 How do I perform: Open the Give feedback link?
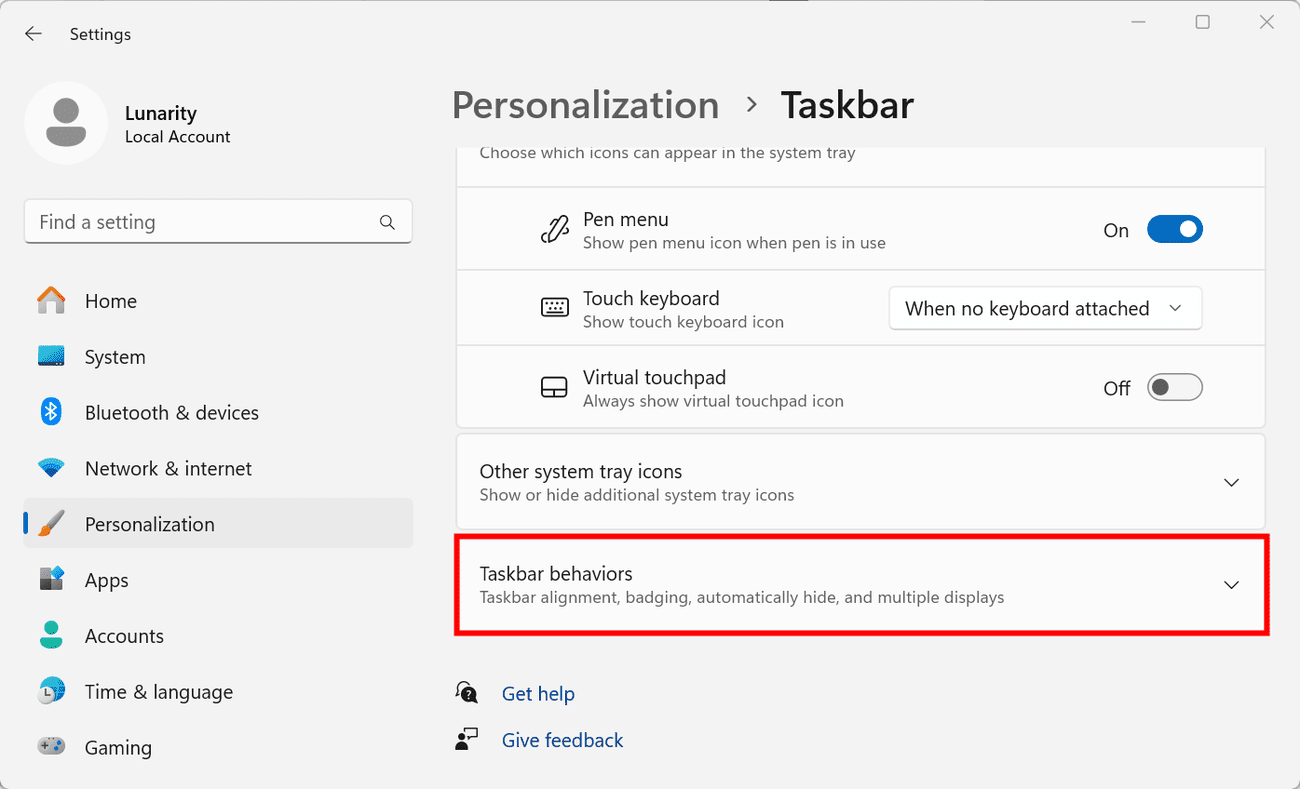coord(562,740)
